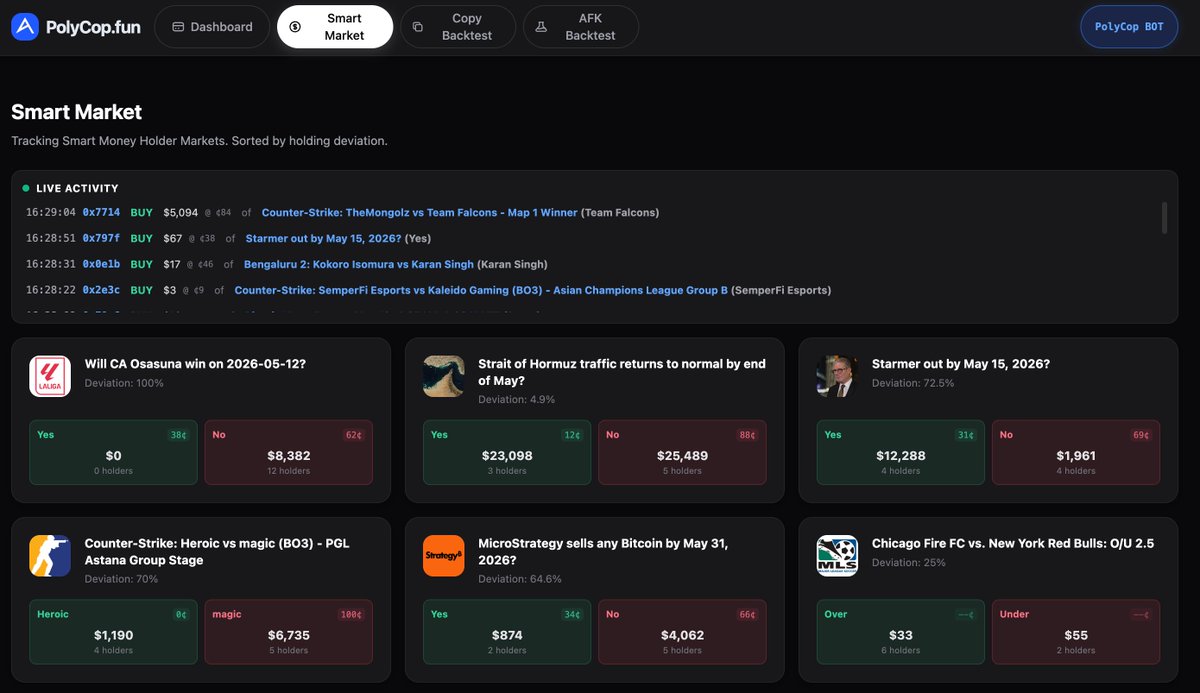Image resolution: width=1200 pixels, height=693 pixels.
Task: Open wallet address 0x2e3c link
Action: point(101,290)
